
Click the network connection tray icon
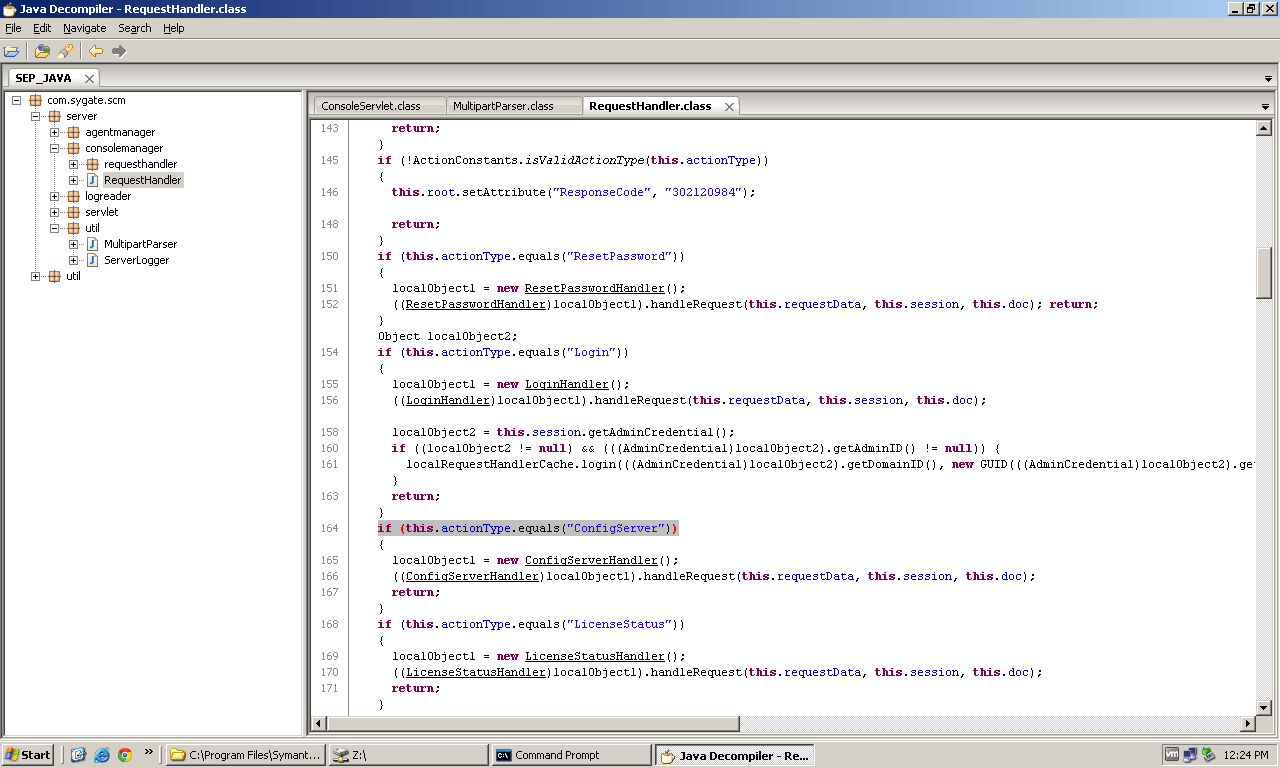[1190, 755]
